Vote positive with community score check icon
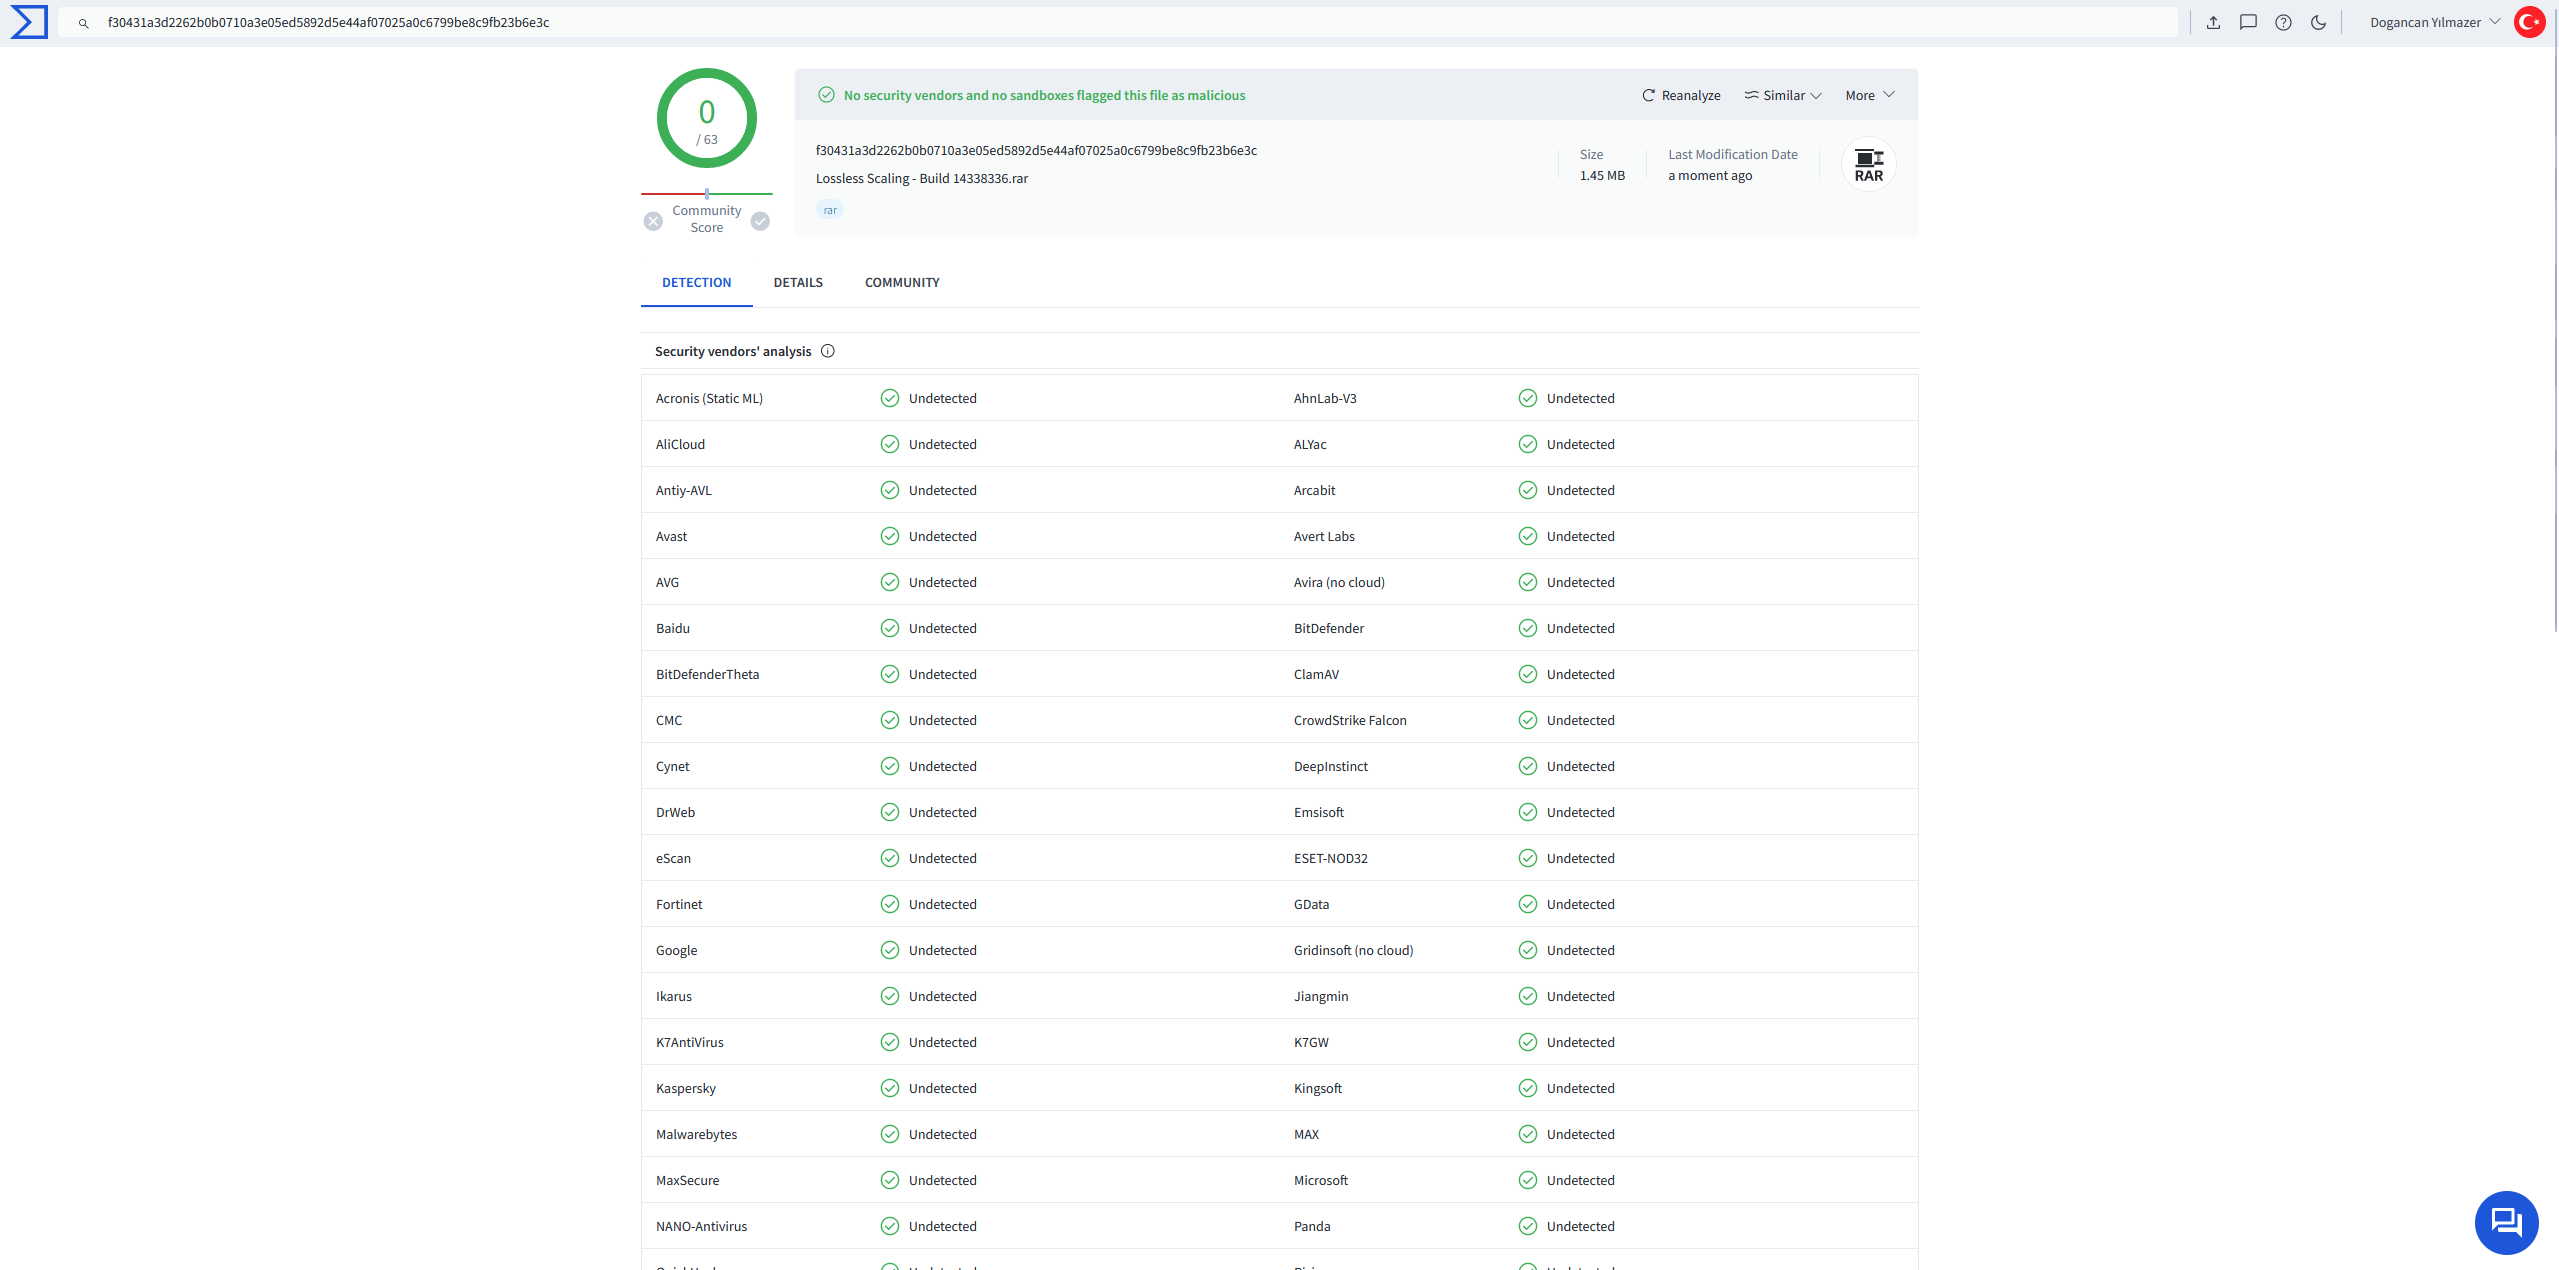The height and width of the screenshot is (1270, 2559). (x=760, y=221)
